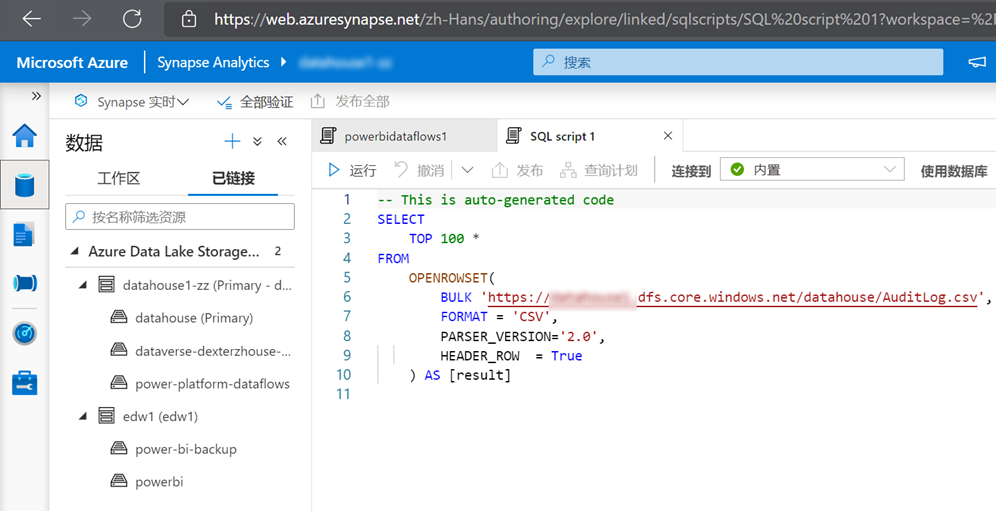
Task: Click the [result] alias text
Action: (x=480, y=375)
